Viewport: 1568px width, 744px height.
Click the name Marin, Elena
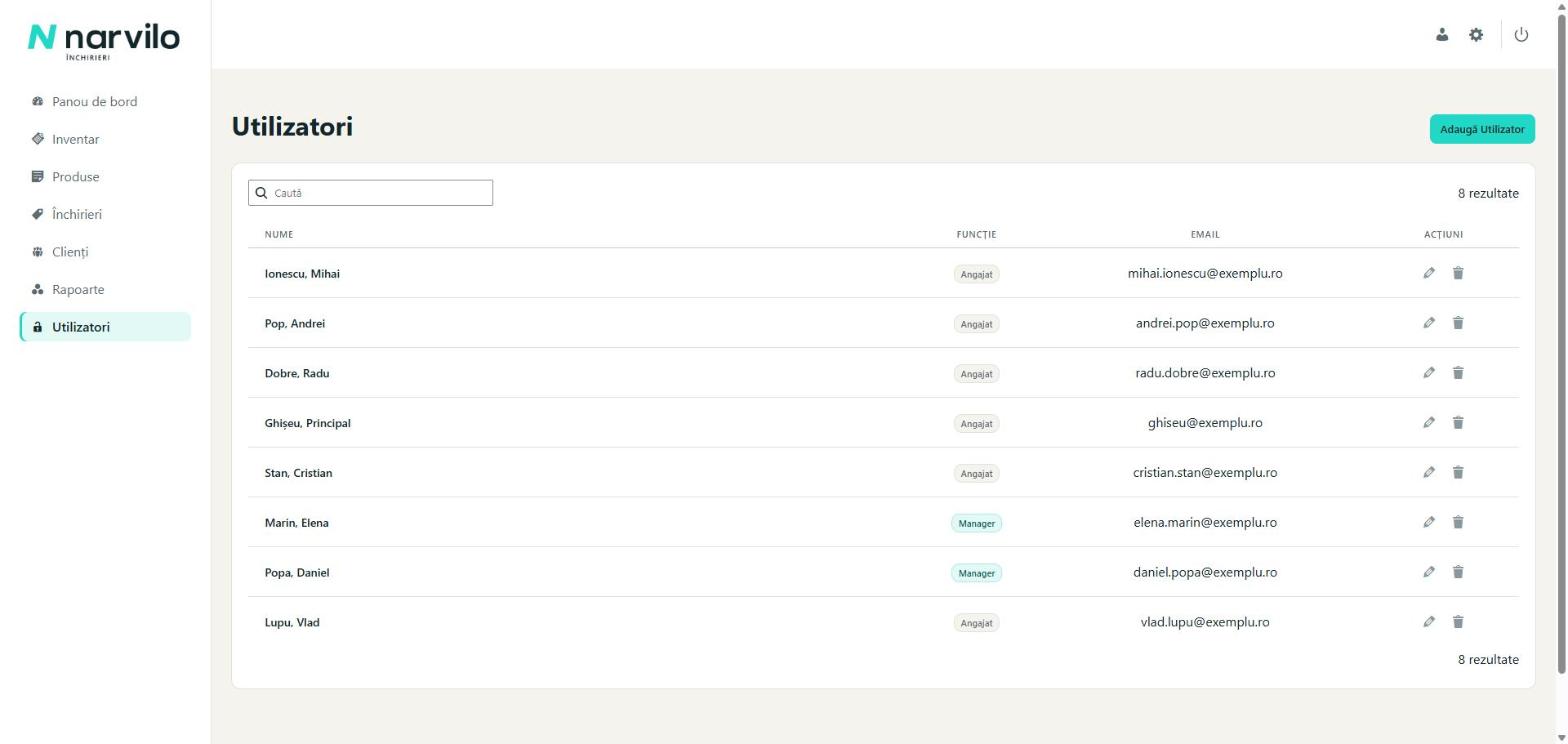pos(297,523)
